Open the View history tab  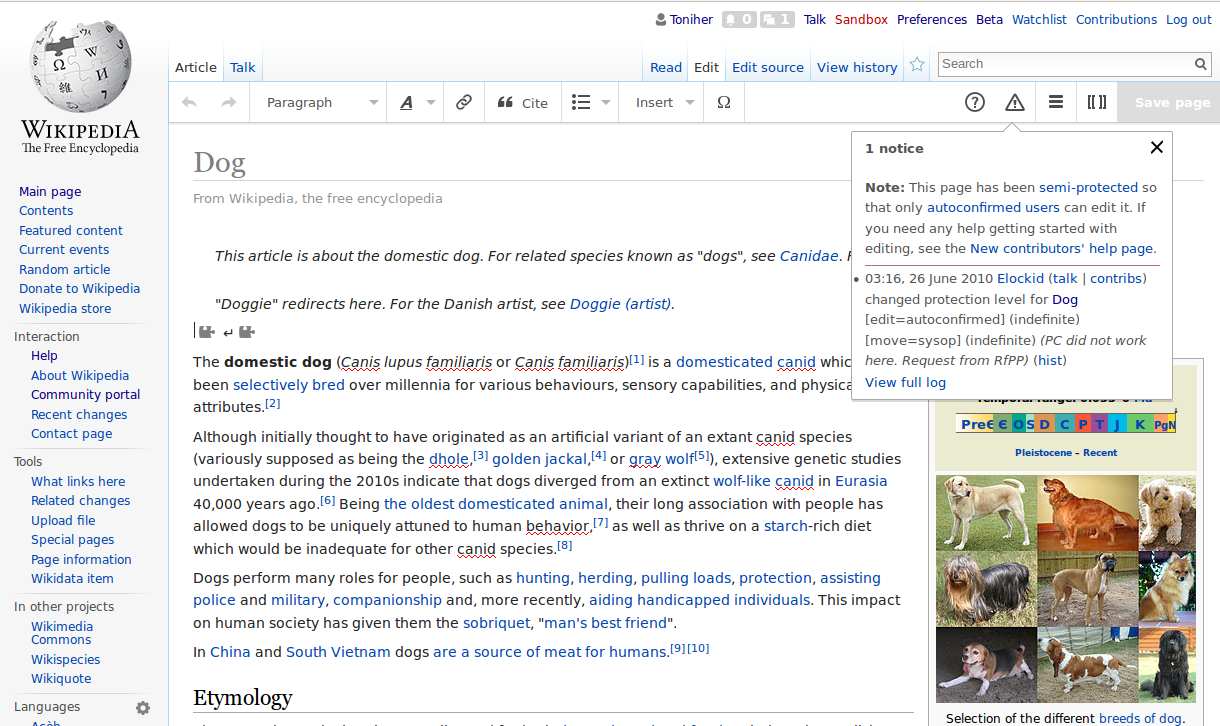[857, 67]
